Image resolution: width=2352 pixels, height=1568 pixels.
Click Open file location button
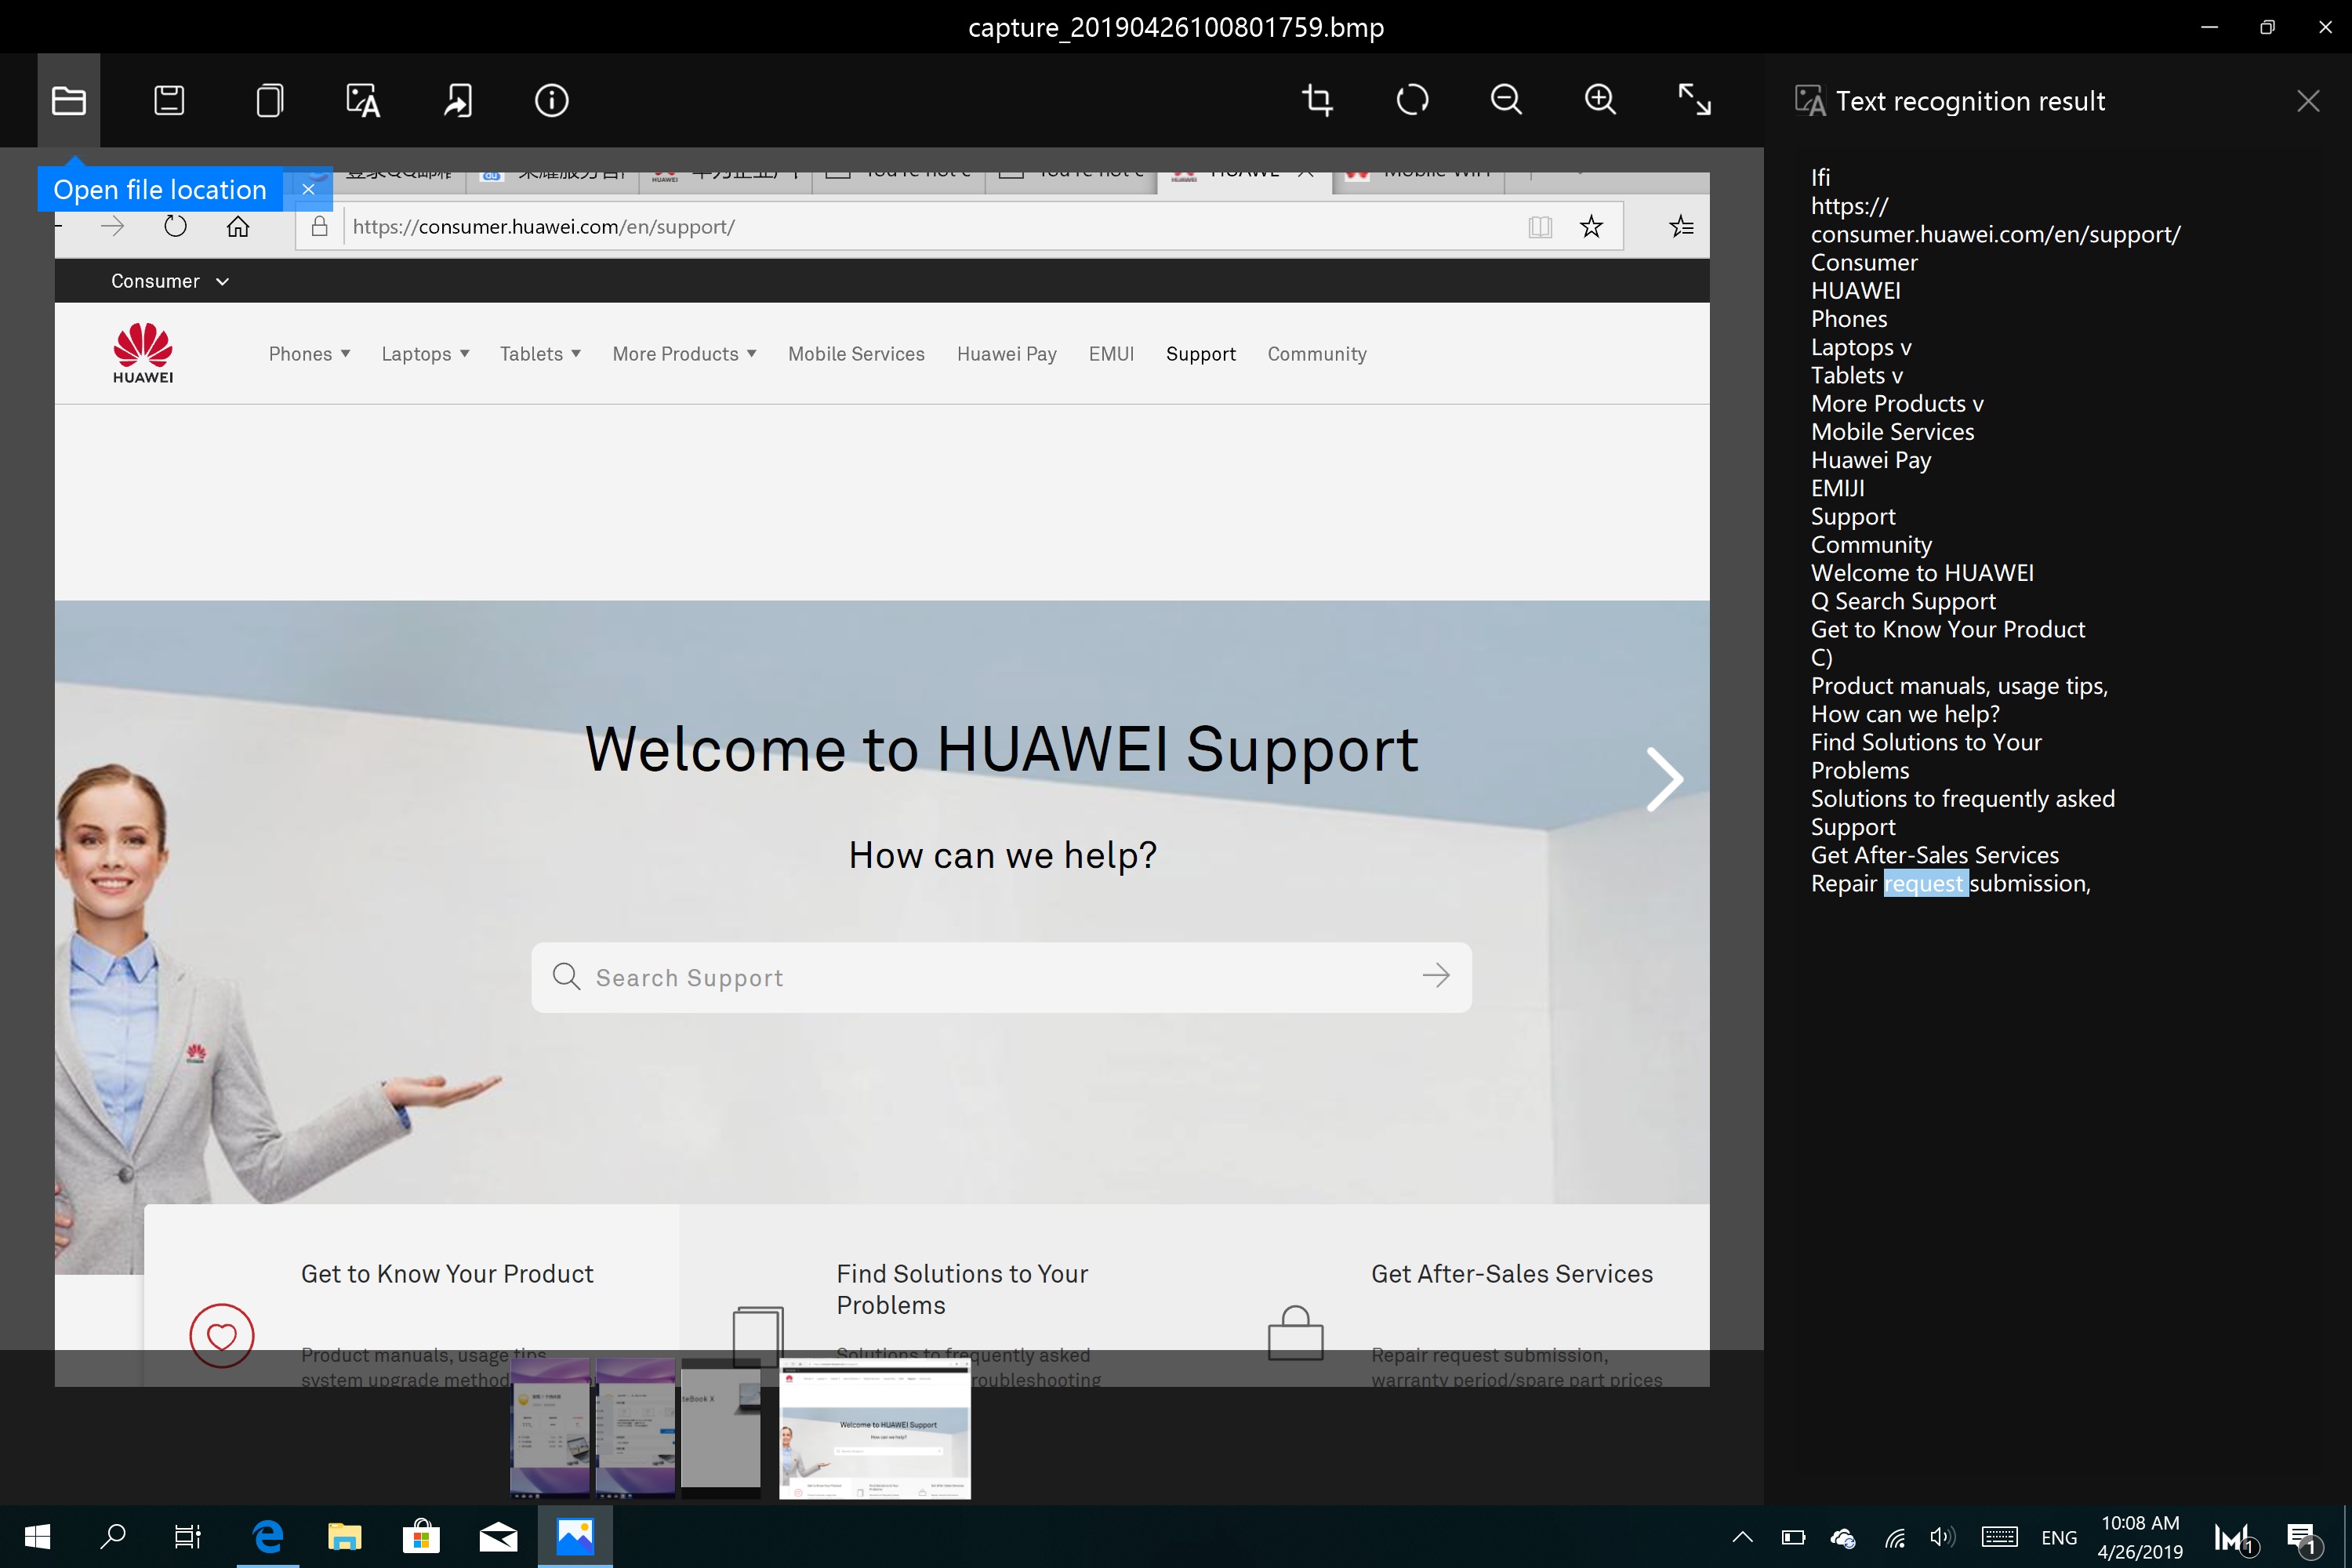point(159,189)
